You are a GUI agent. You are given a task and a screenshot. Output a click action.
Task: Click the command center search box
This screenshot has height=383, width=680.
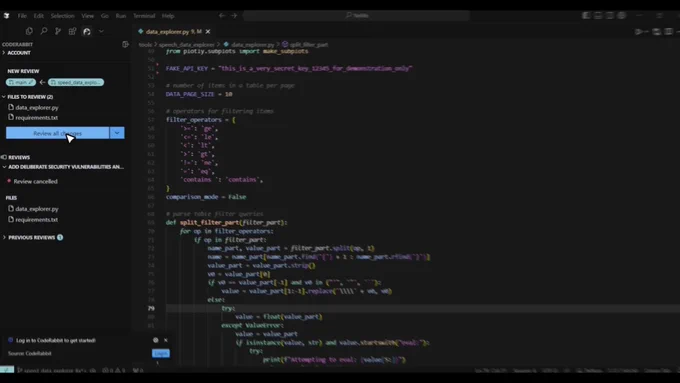click(356, 16)
